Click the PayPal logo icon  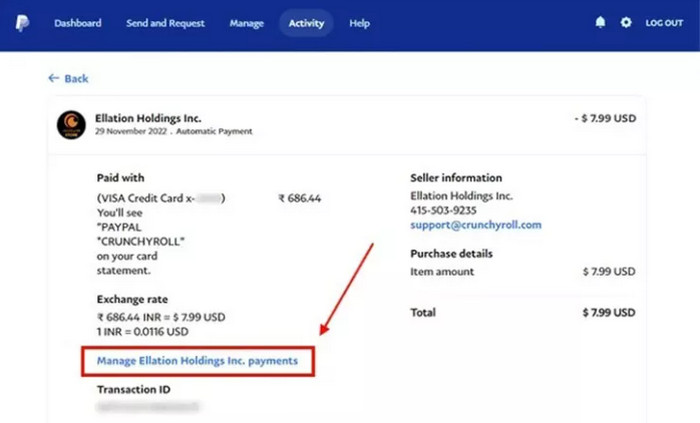[22, 23]
